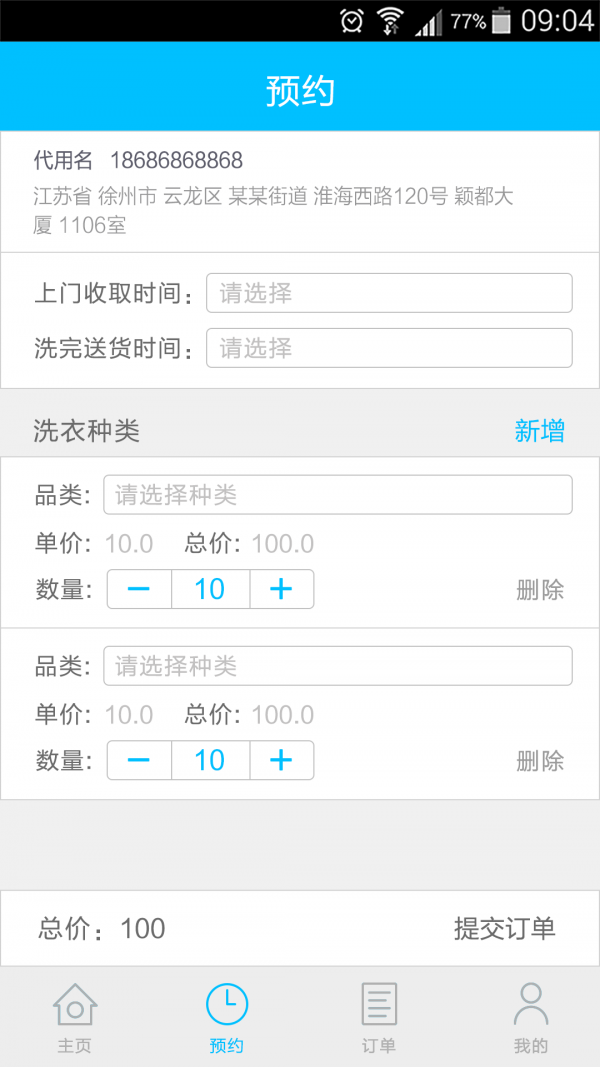Open the 洗完送货时间 time picker
Viewport: 600px width, 1067px height.
tap(389, 348)
